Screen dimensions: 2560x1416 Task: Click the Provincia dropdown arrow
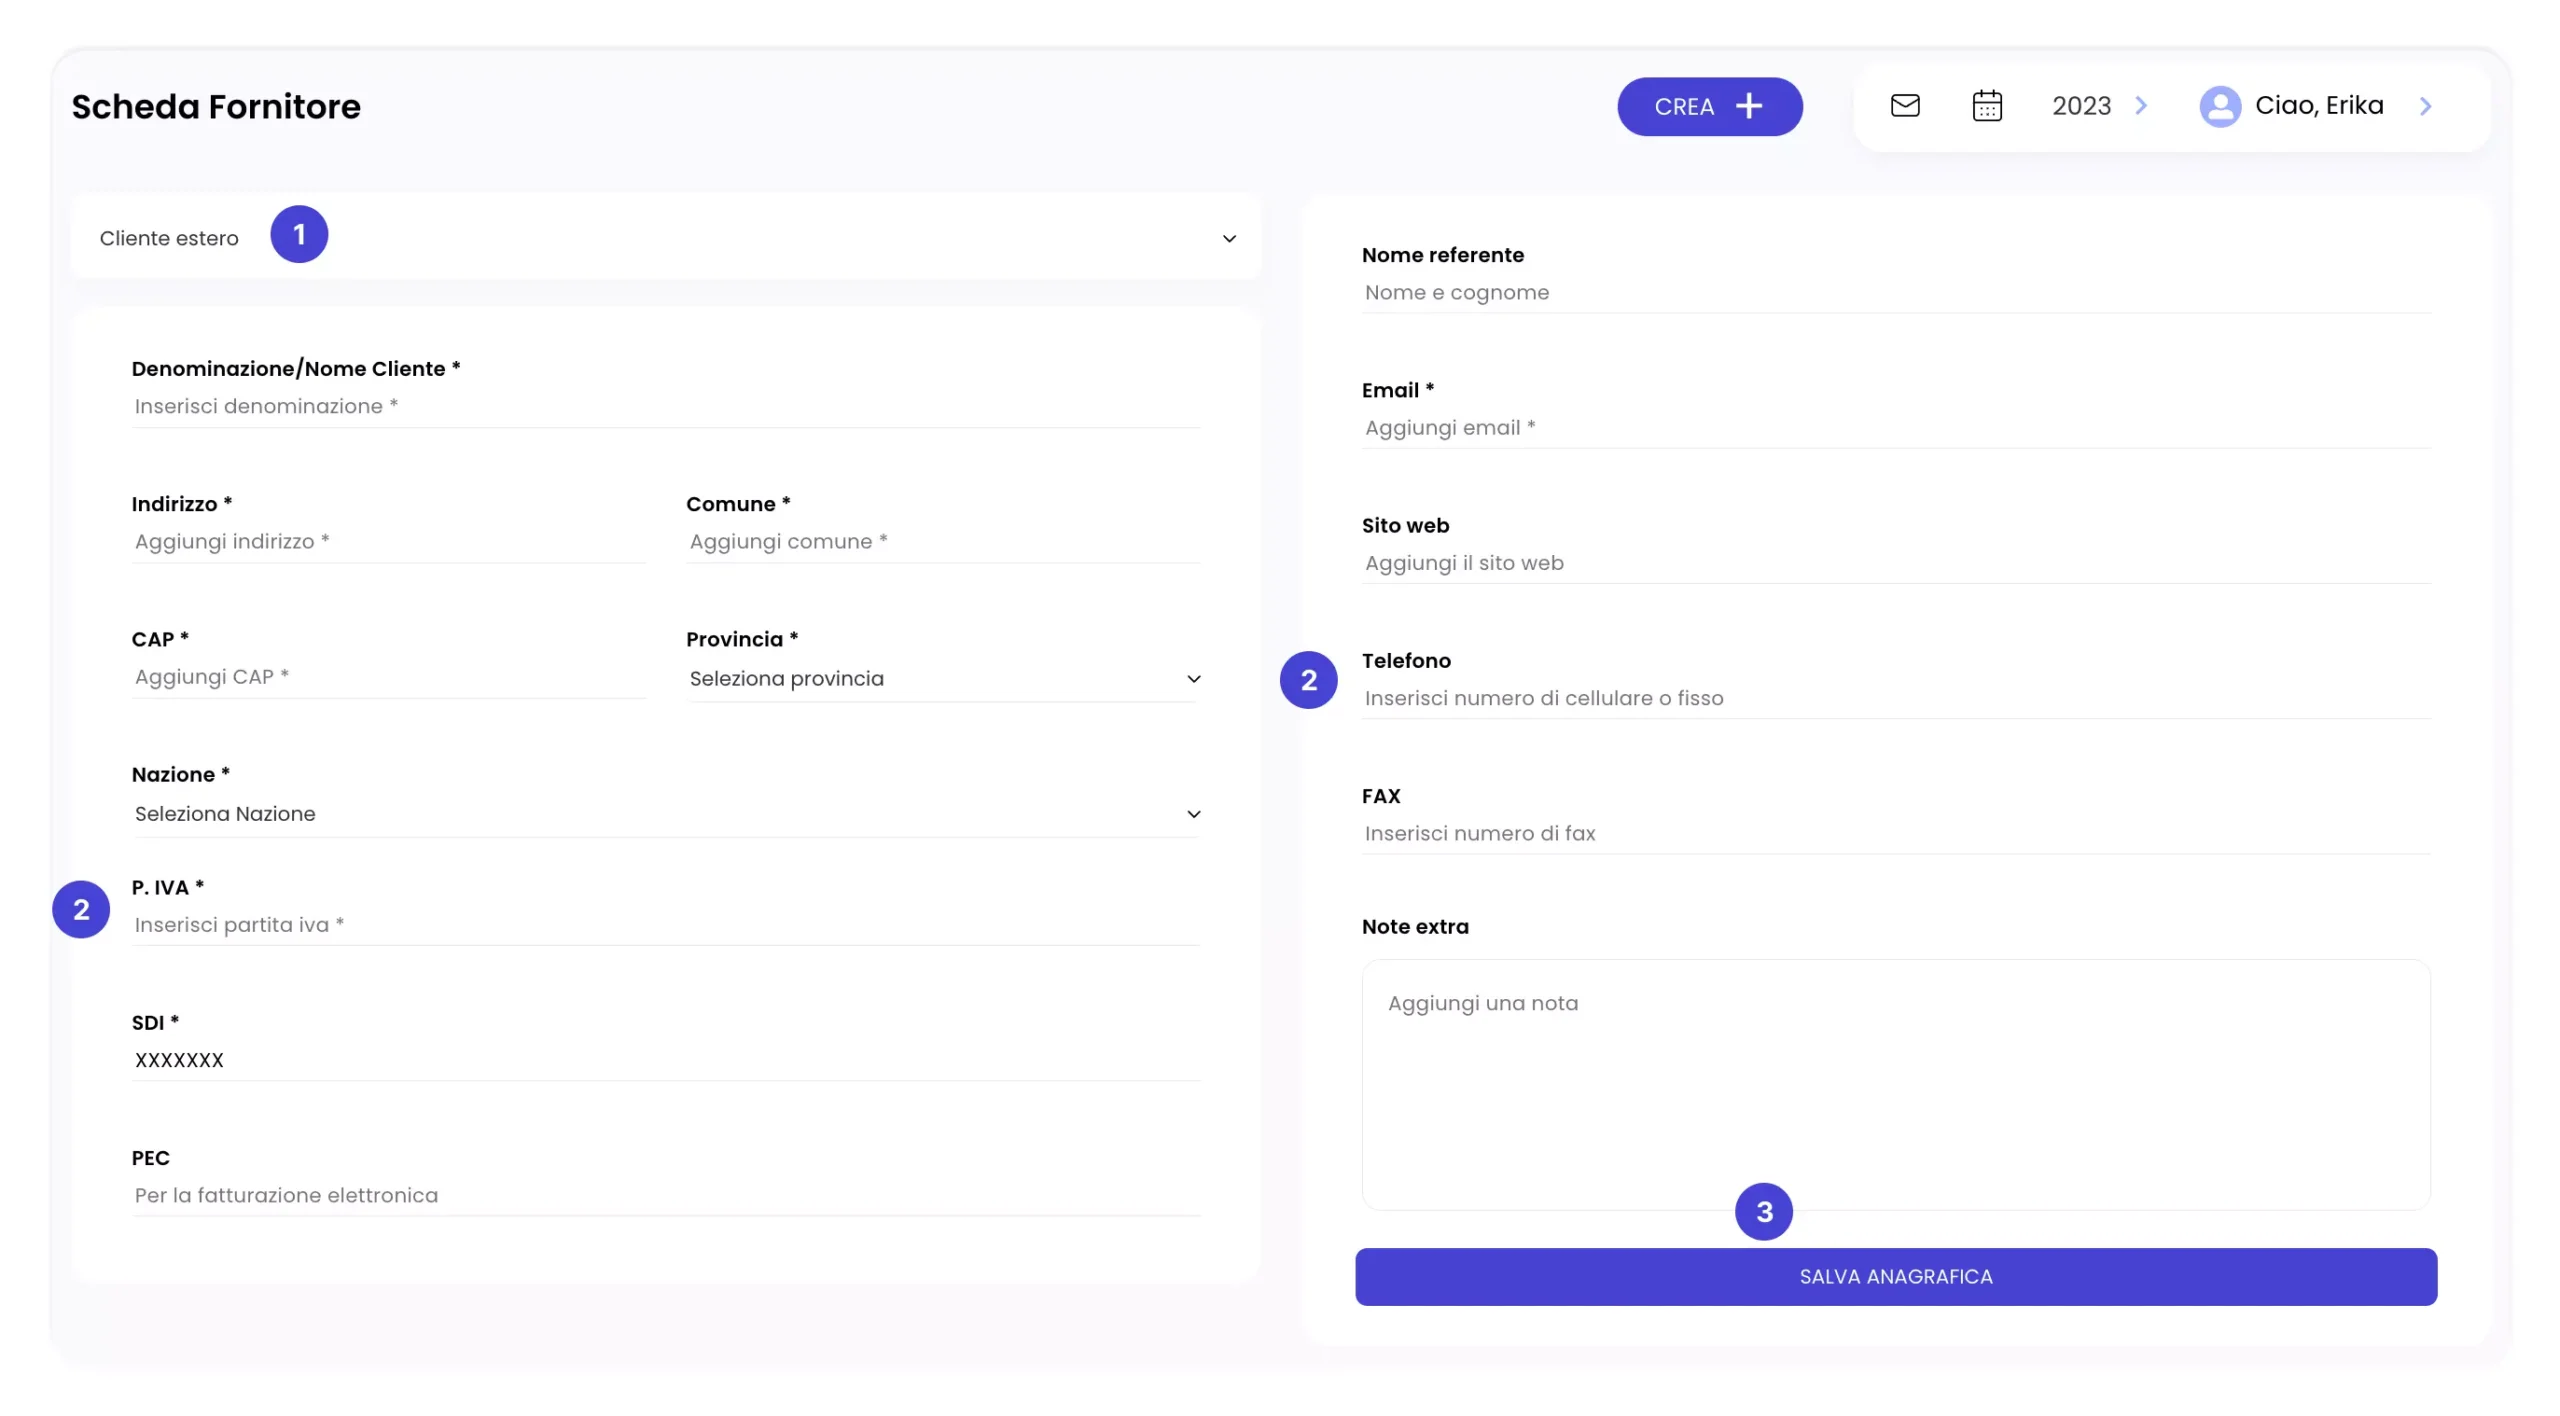point(1193,679)
